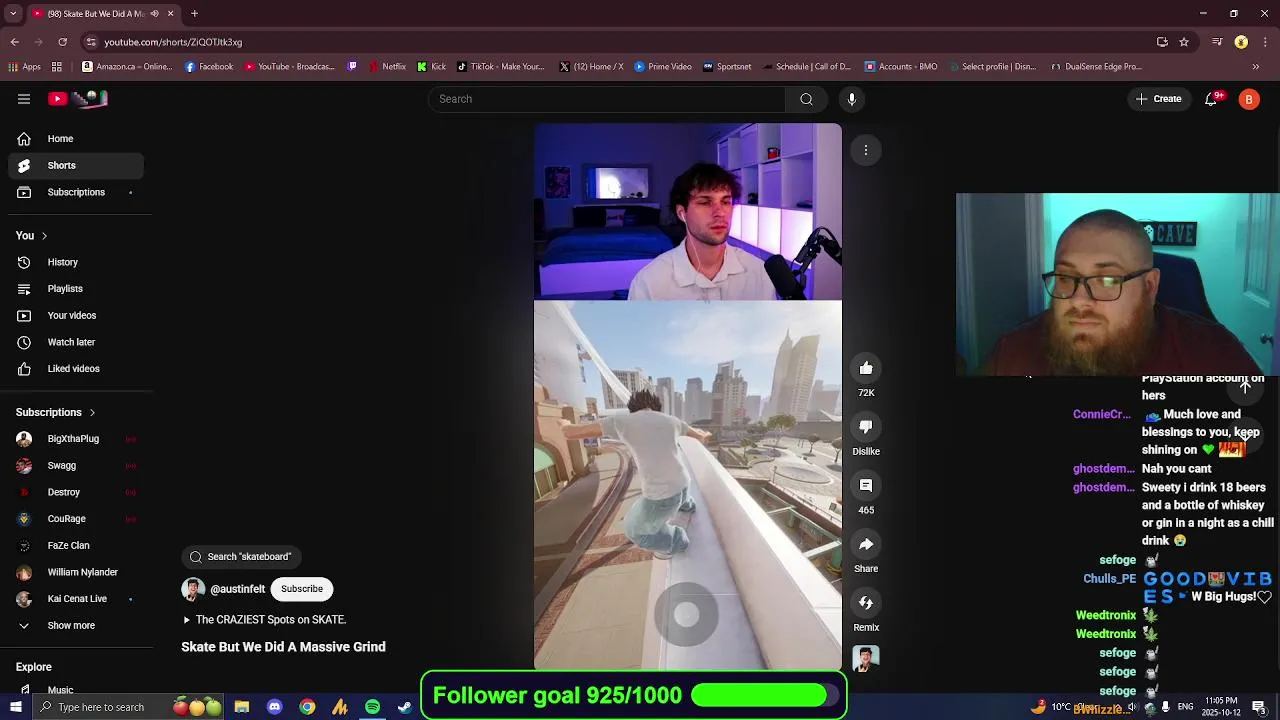Image resolution: width=1280 pixels, height=720 pixels.
Task: Open Your videos
Action: click(76, 316)
